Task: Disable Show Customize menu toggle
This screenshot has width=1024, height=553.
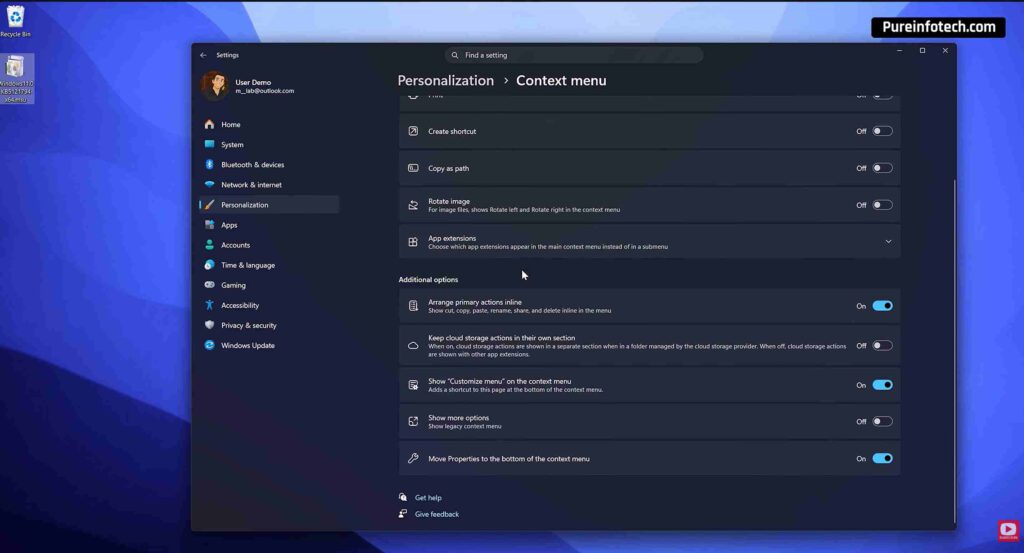Action: [x=882, y=385]
